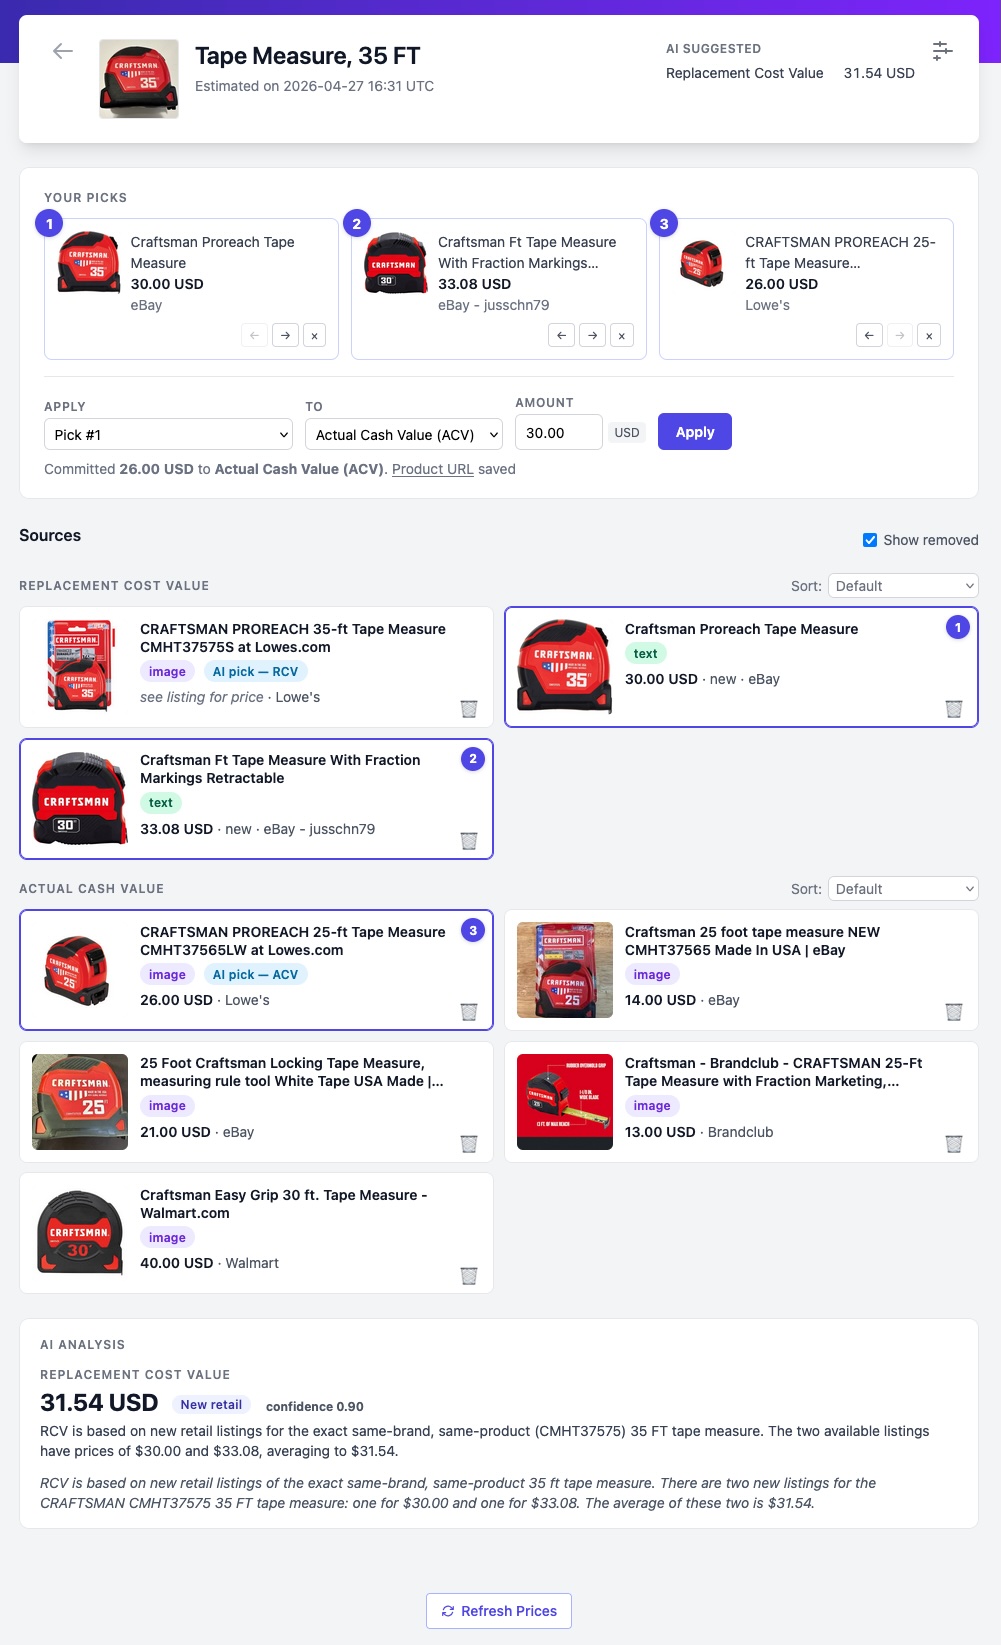This screenshot has width=1001, height=1645.
Task: Delete the PROREACH 35-ft Lowes.com source
Action: [469, 709]
